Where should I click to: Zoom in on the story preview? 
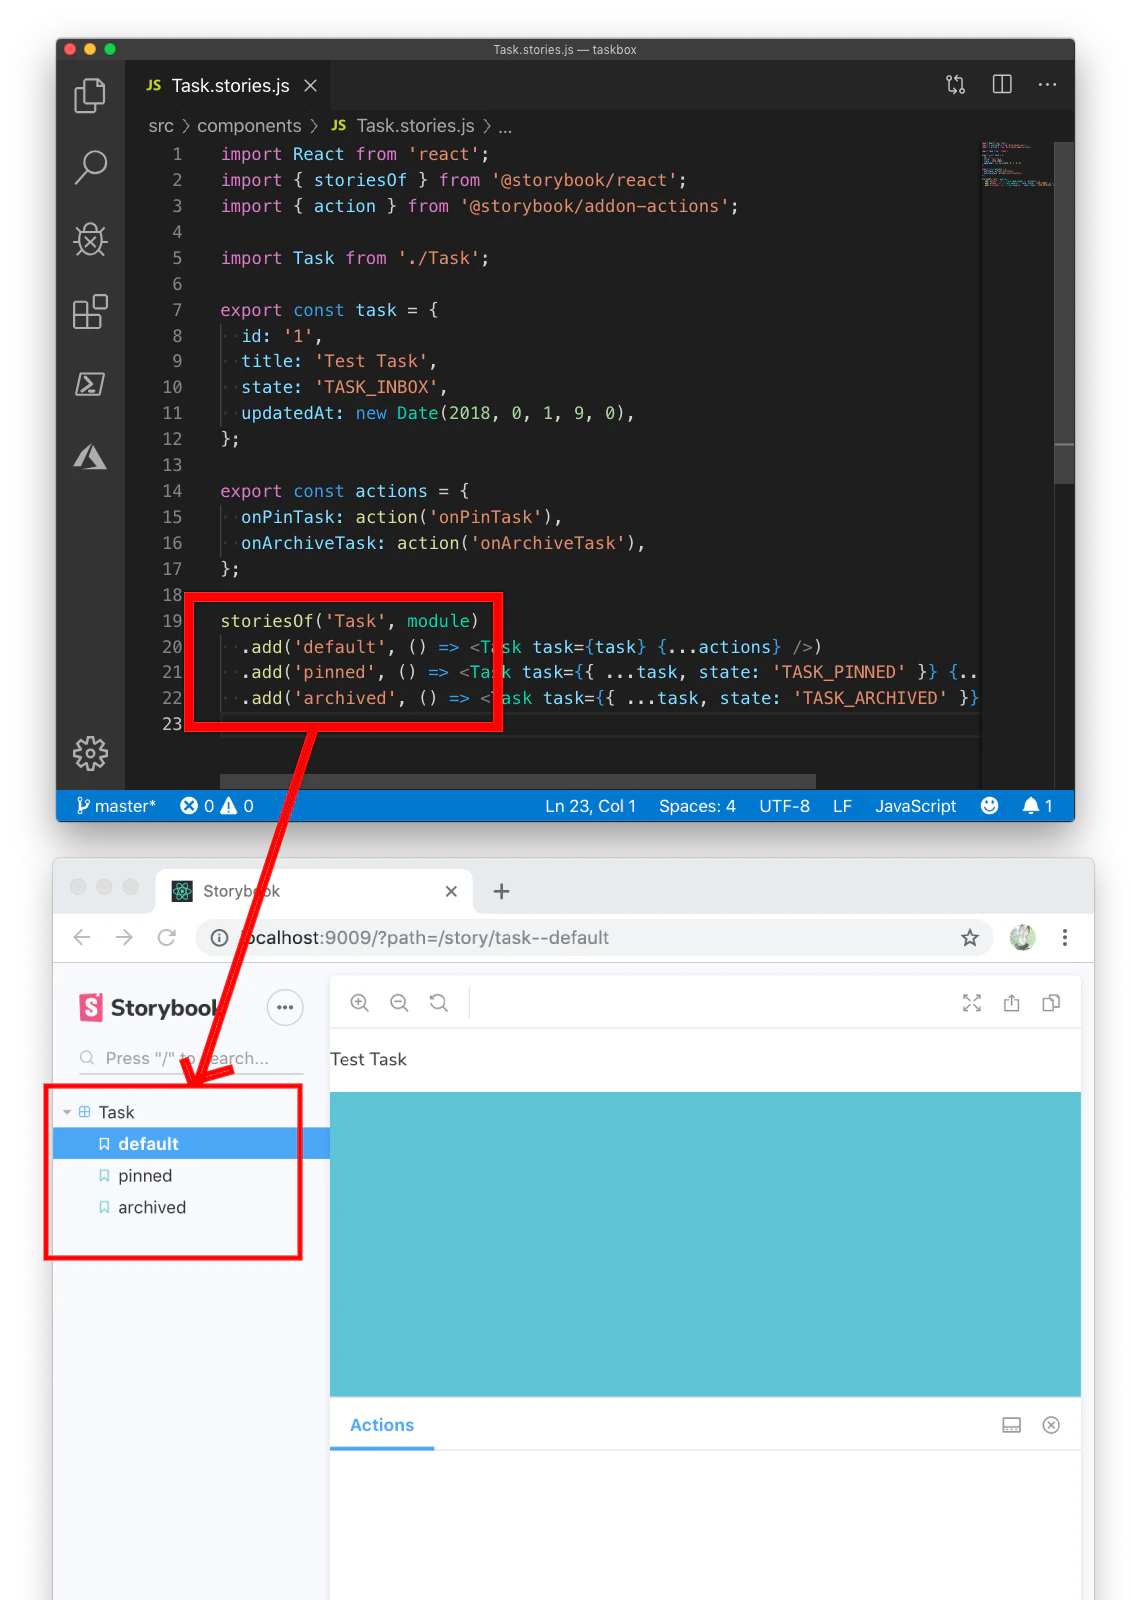point(360,1003)
